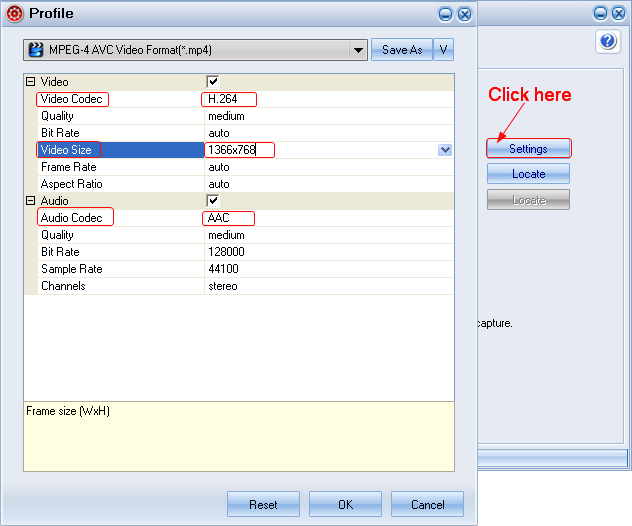
Task: Select the video Quality medium value
Action: pos(226,116)
